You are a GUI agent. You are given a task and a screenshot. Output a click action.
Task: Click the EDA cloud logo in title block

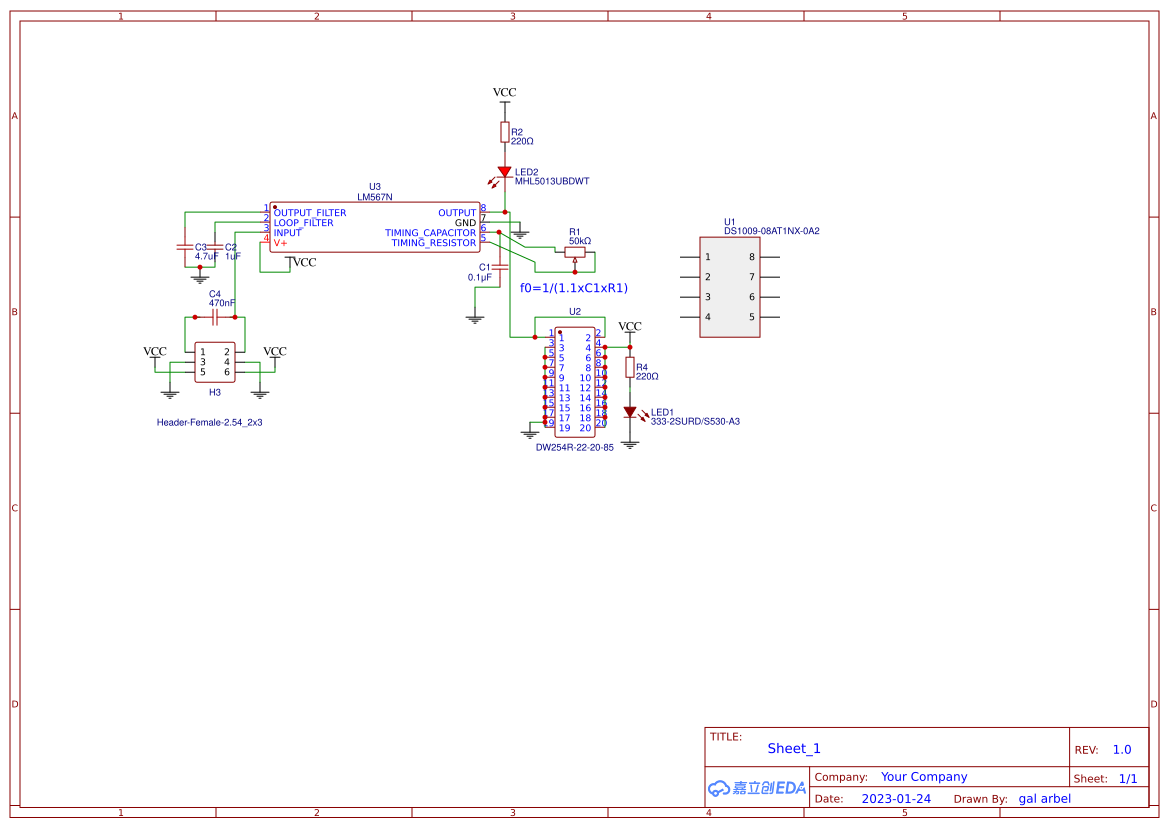pos(757,788)
